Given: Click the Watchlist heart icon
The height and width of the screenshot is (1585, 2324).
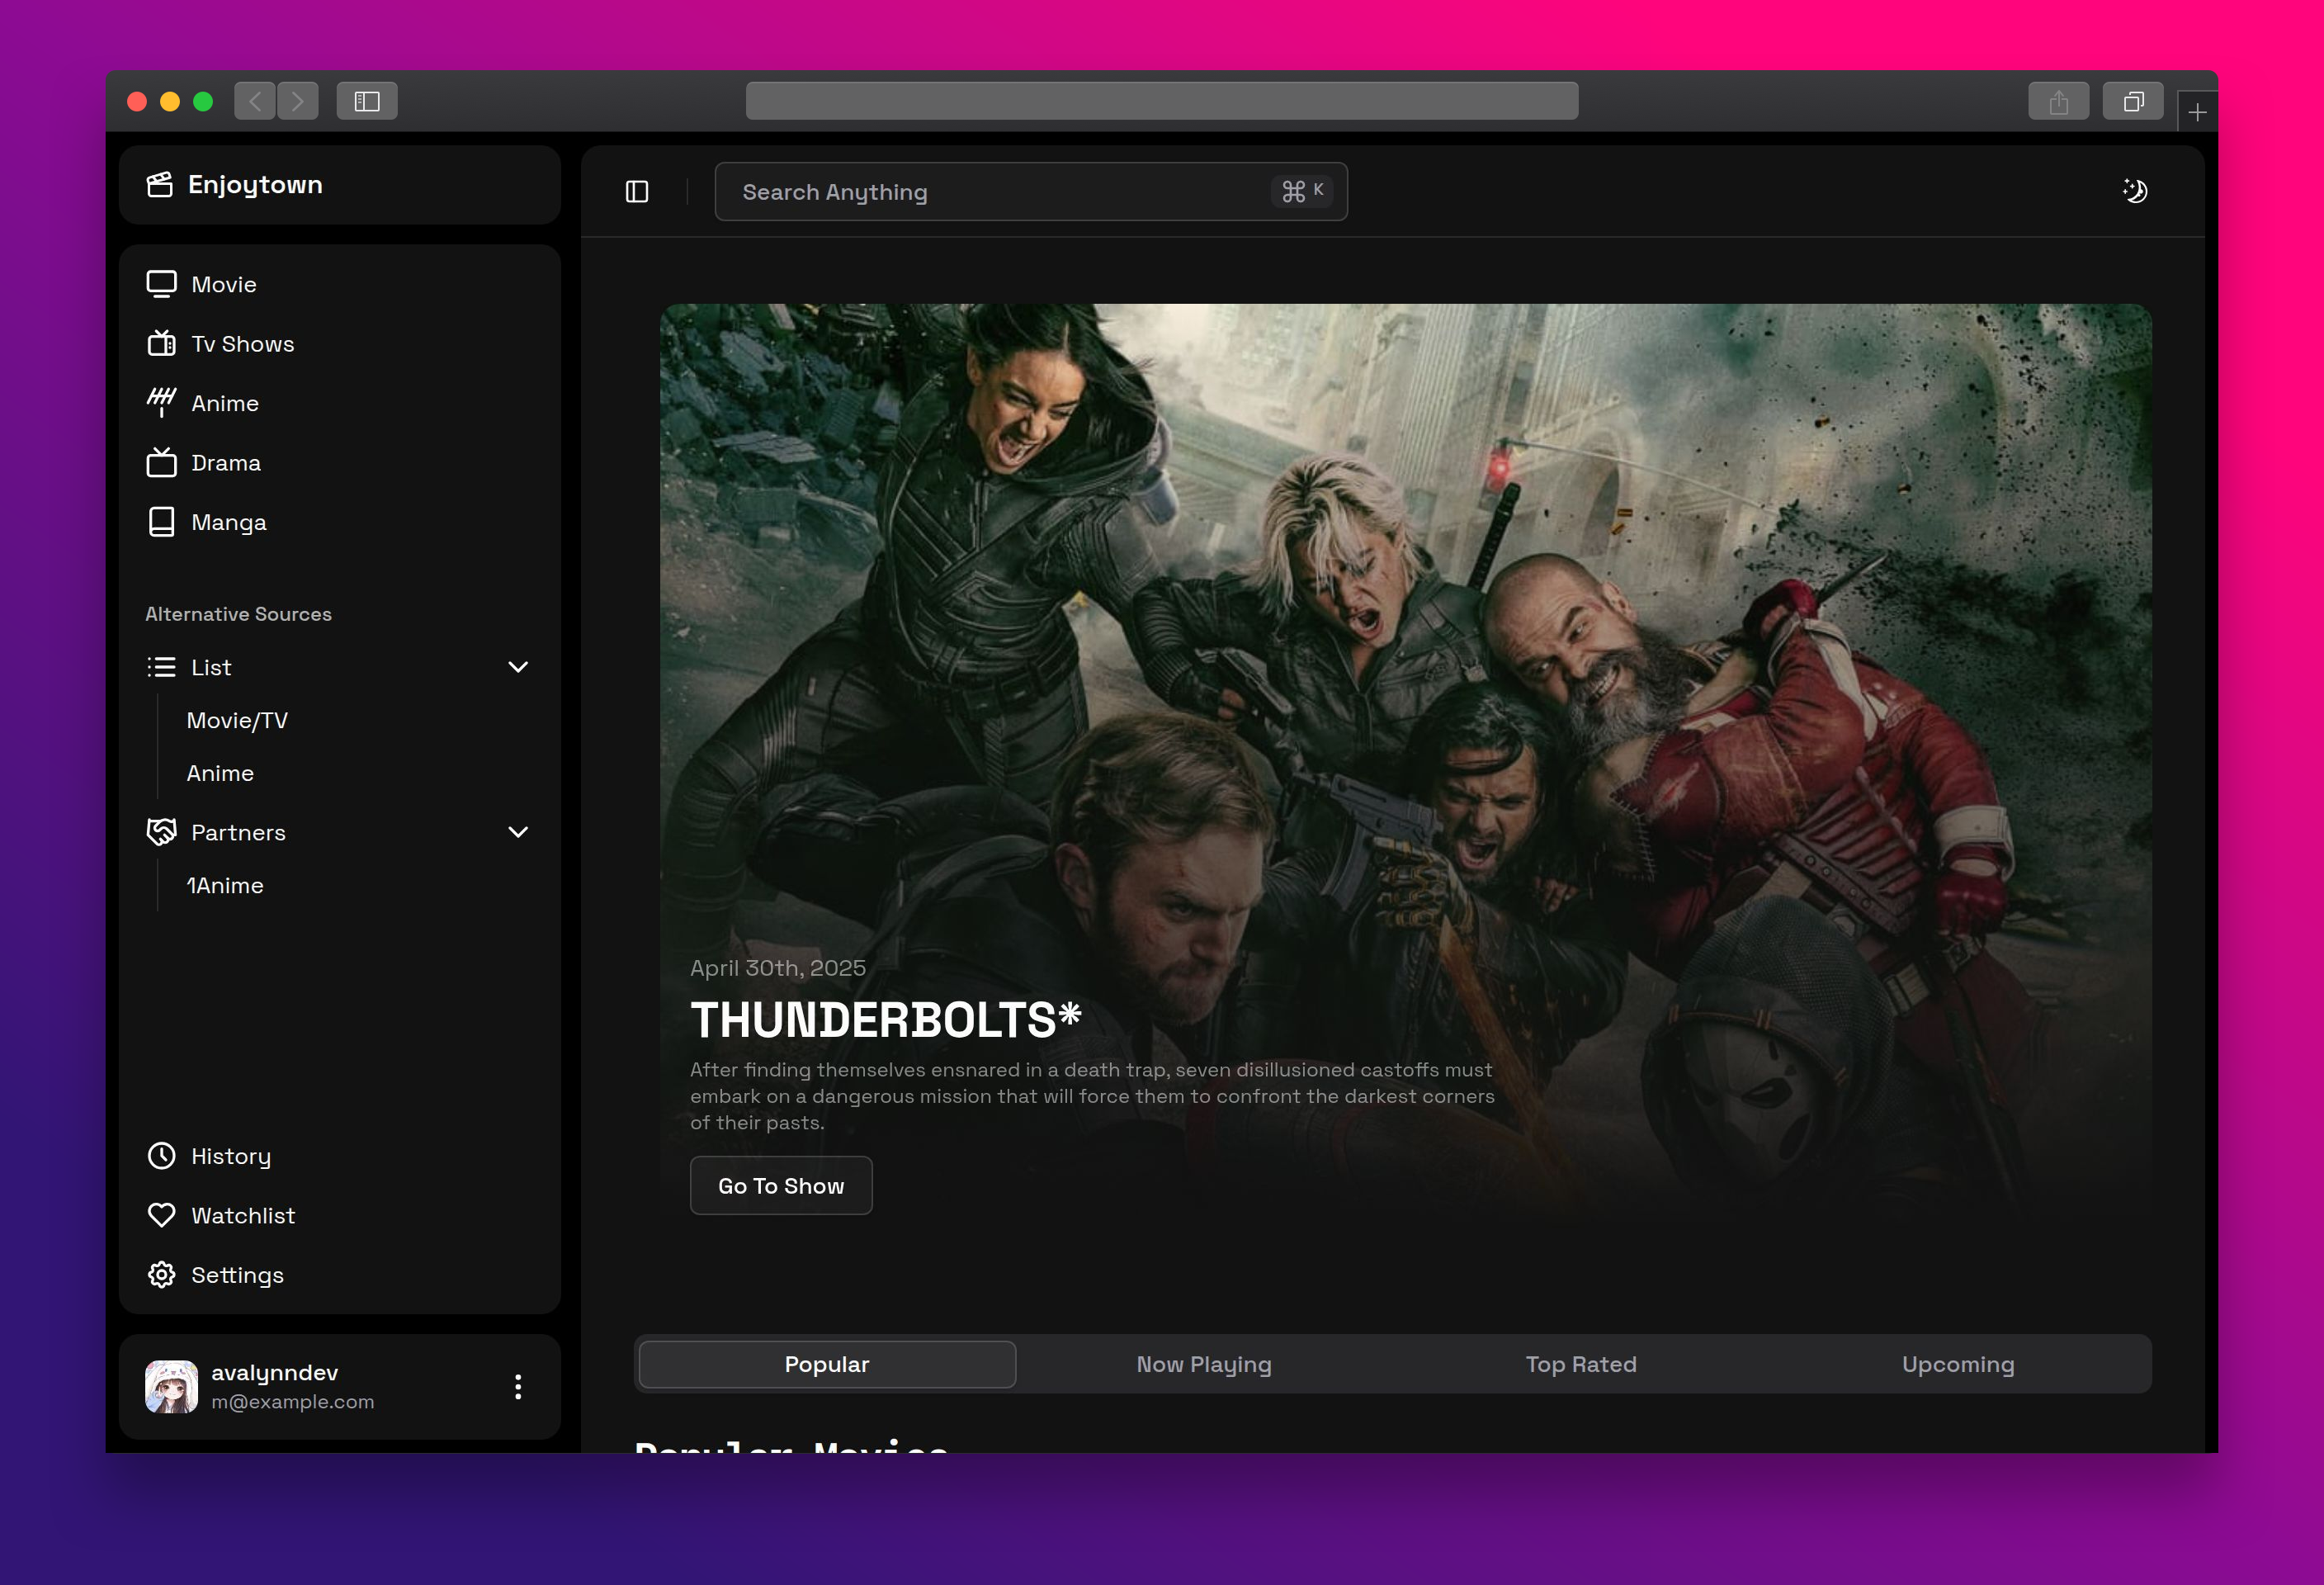Looking at the screenshot, I should click(x=161, y=1215).
